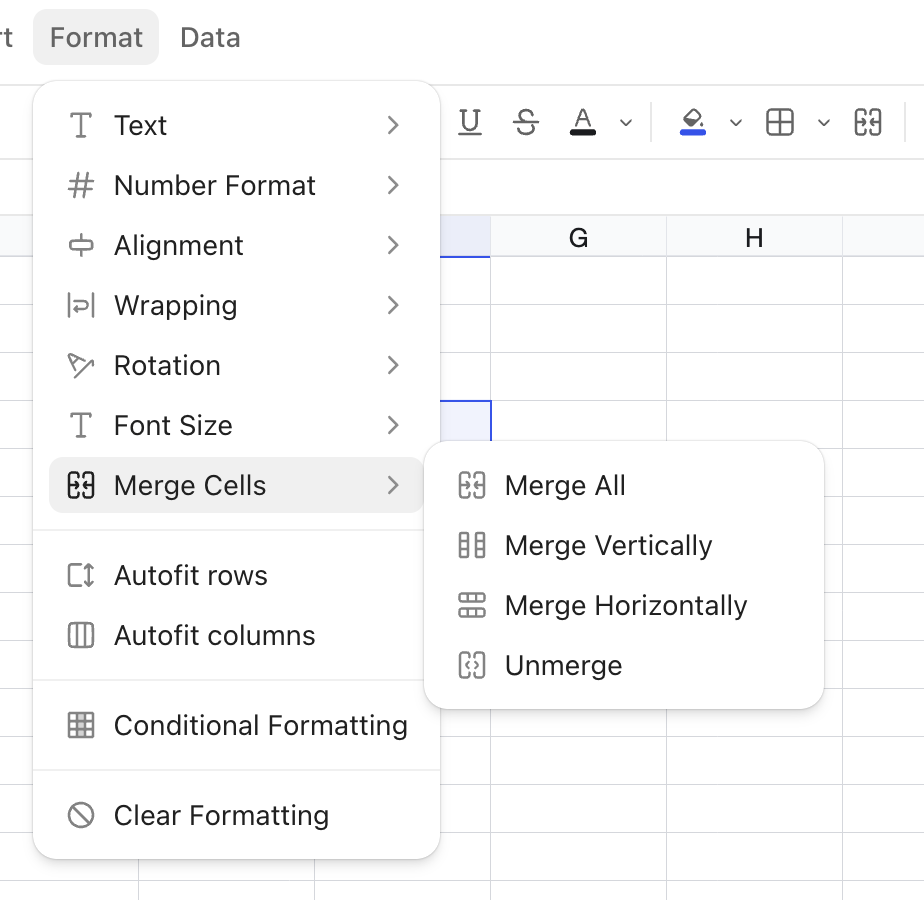Open the Number Format submenu

(x=236, y=185)
